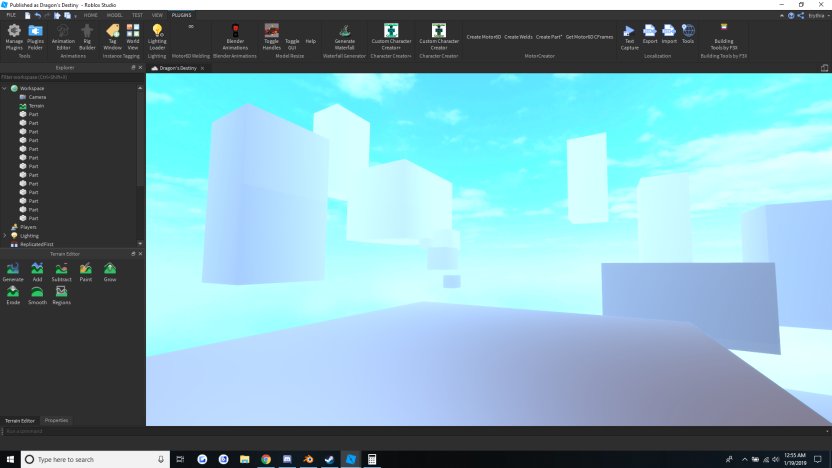The image size is (832, 468).
Task: Choose the terrain Subtract tool
Action: click(x=62, y=272)
